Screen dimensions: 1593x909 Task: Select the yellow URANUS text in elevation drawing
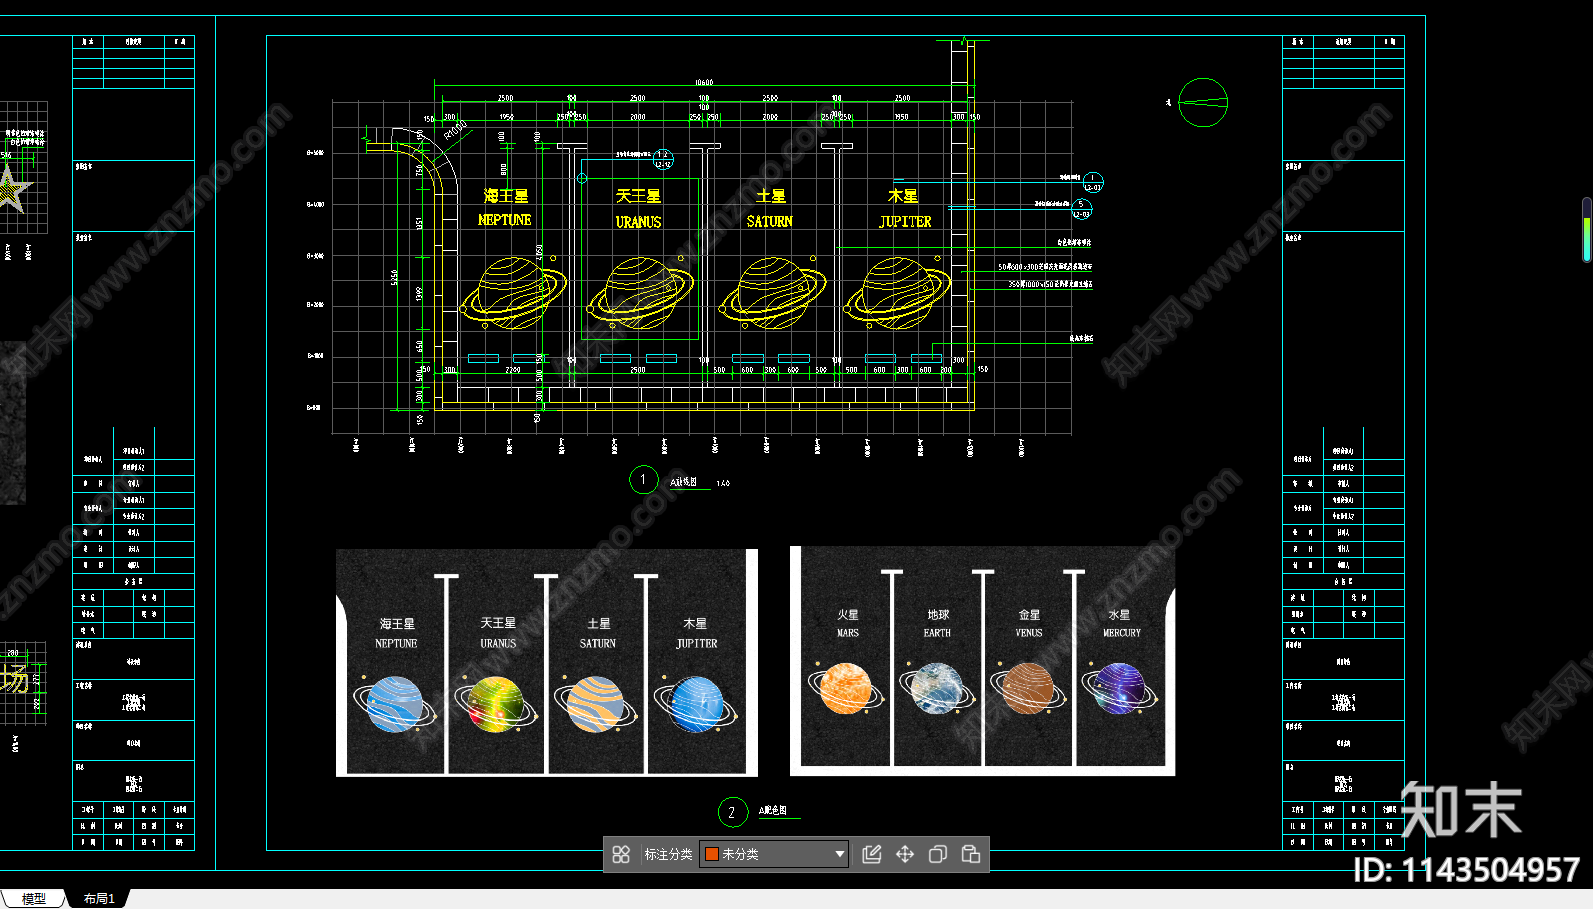tap(639, 222)
